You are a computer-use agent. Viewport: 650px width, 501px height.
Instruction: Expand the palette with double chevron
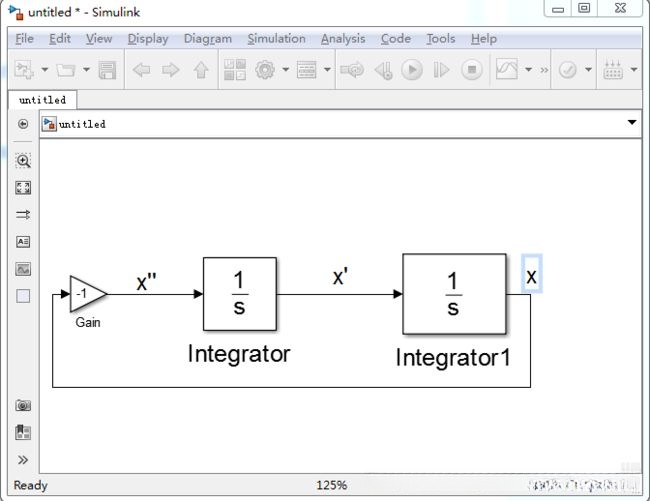pos(23,460)
